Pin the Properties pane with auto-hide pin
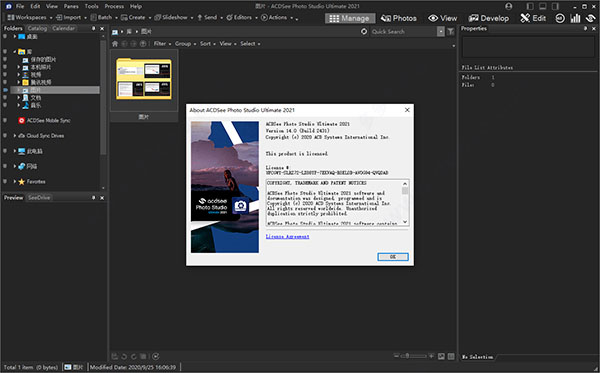The height and width of the screenshot is (373, 600). point(585,28)
